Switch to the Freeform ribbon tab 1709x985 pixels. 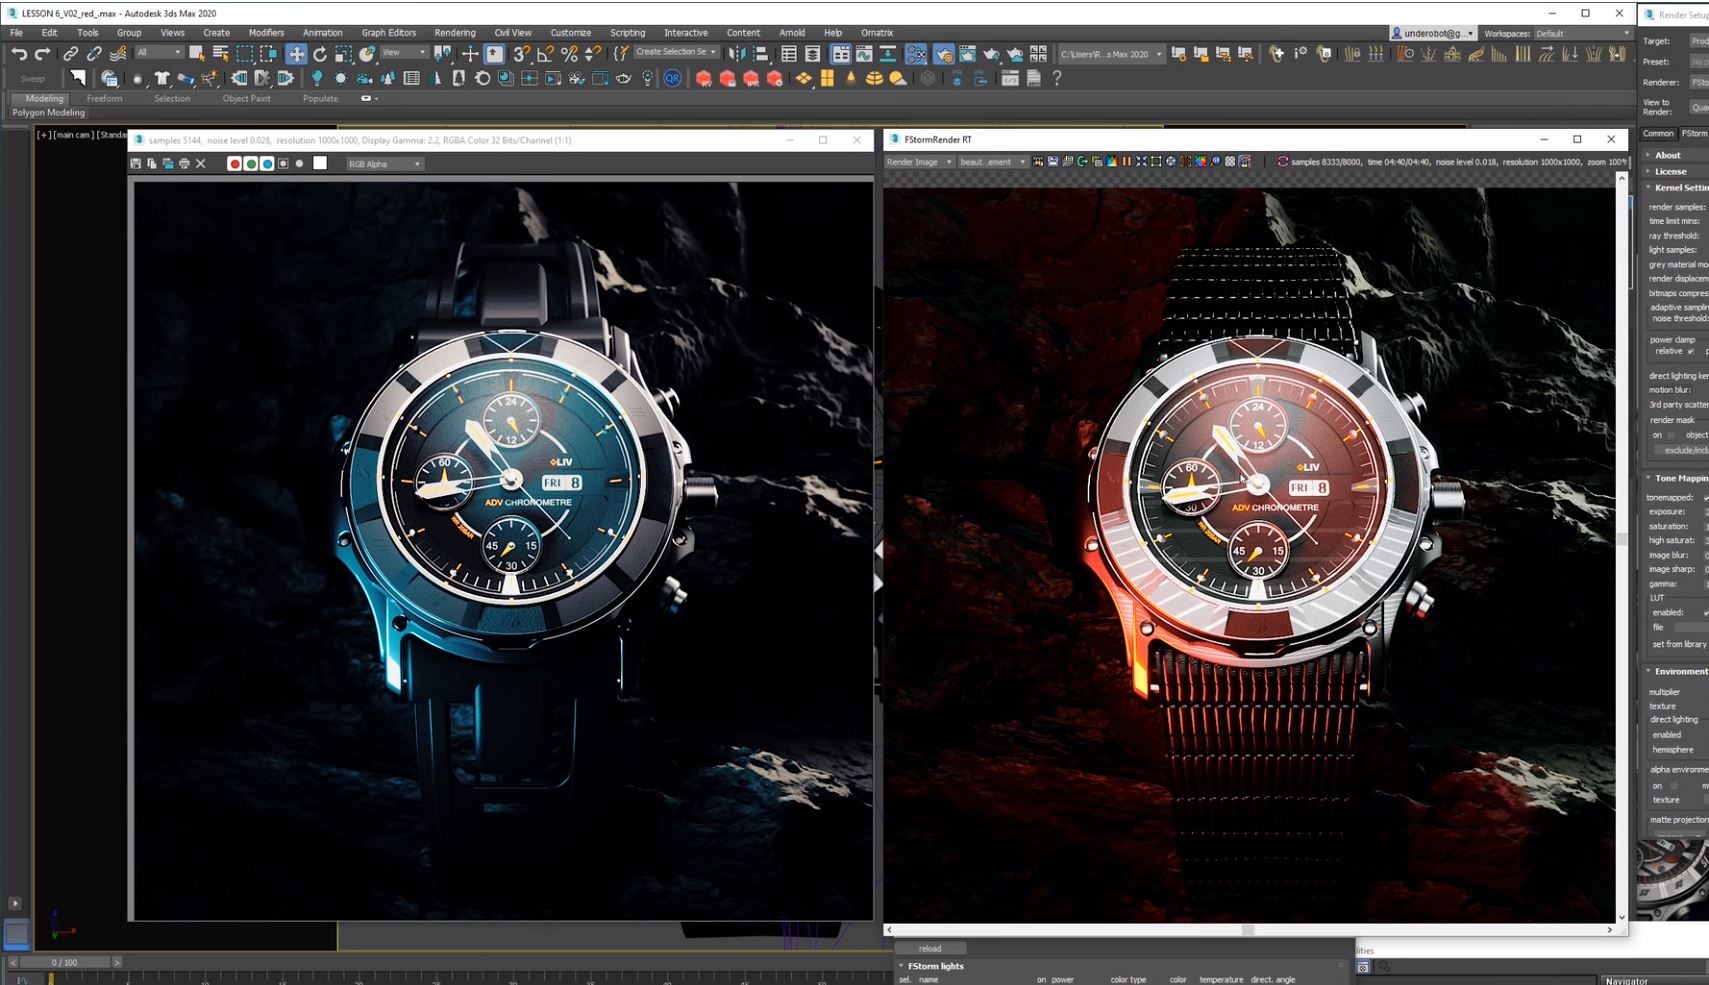(104, 99)
